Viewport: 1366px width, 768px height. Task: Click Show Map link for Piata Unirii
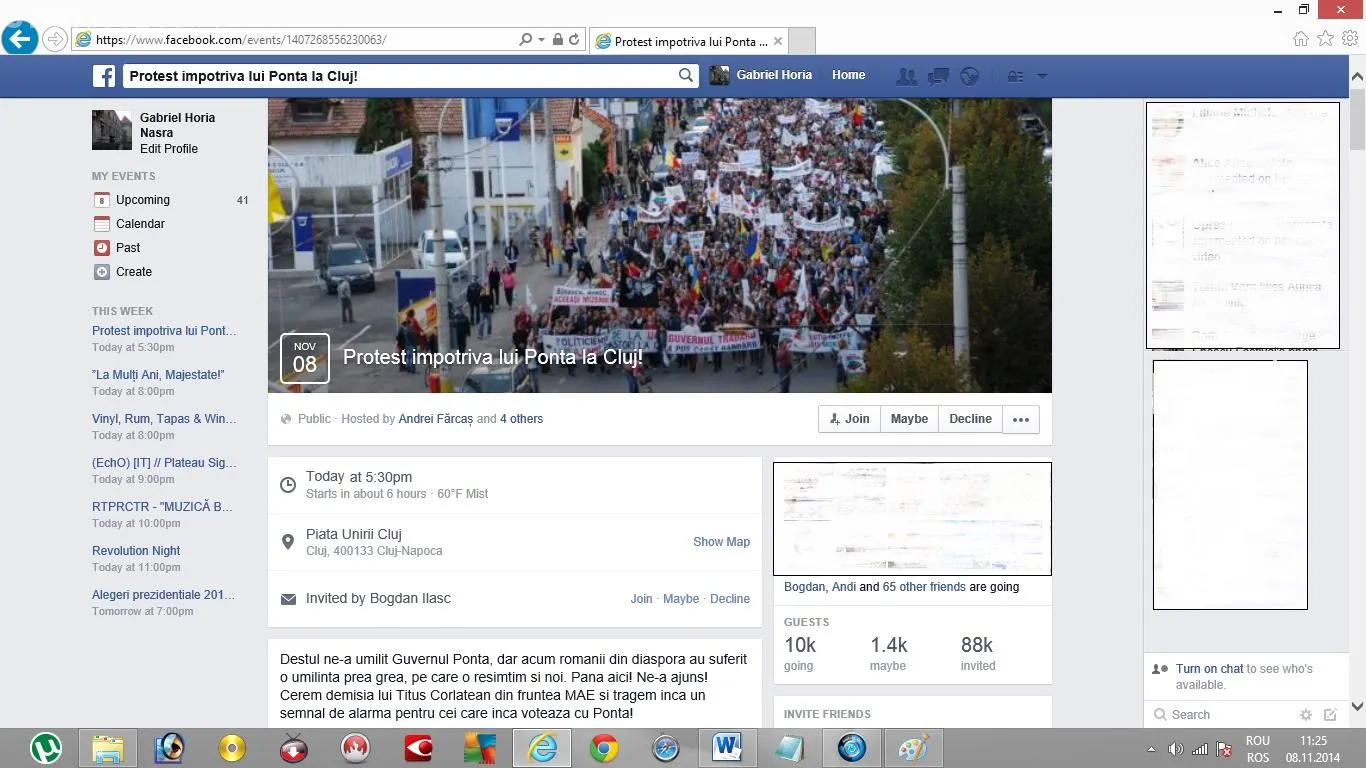tap(721, 542)
